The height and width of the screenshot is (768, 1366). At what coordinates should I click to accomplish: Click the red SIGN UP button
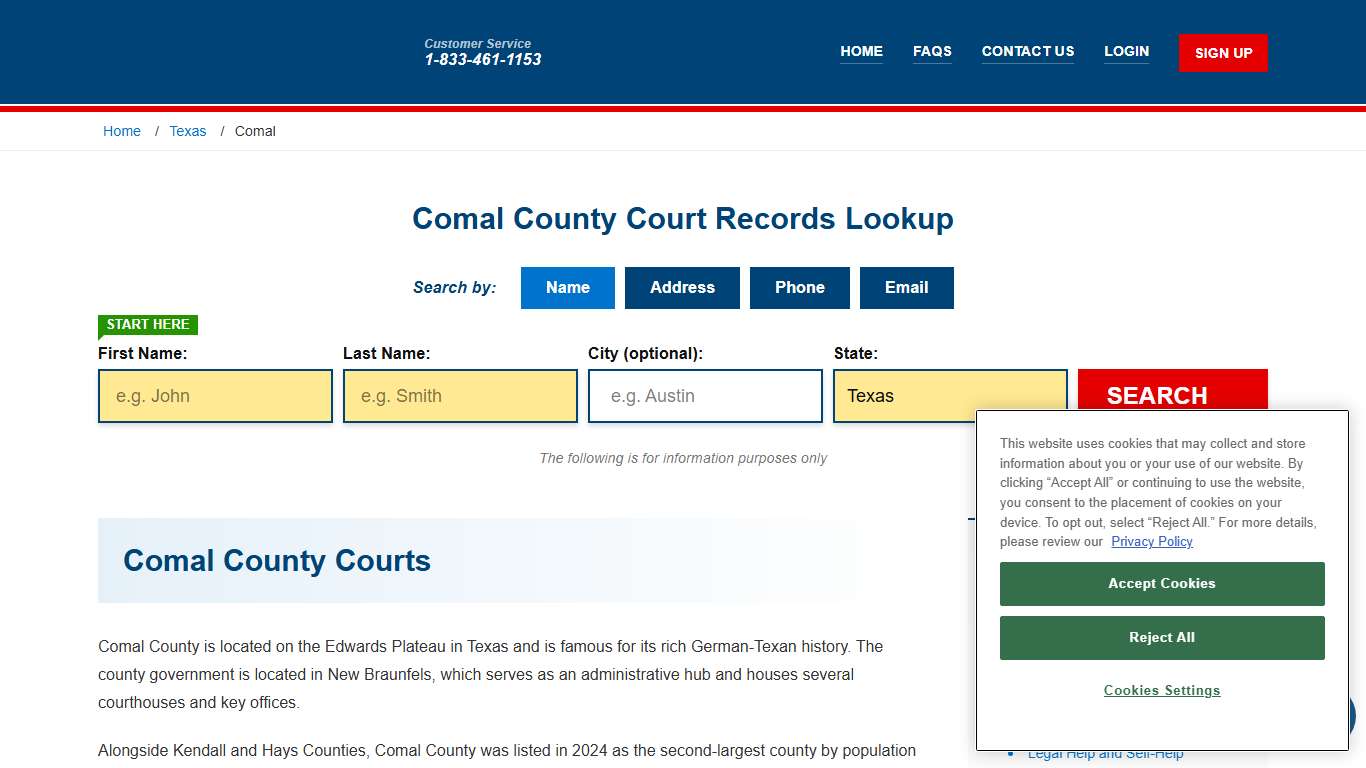(x=1222, y=52)
